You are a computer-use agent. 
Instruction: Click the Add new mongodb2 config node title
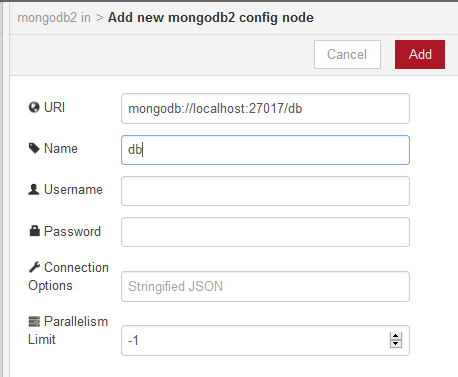[x=211, y=18]
